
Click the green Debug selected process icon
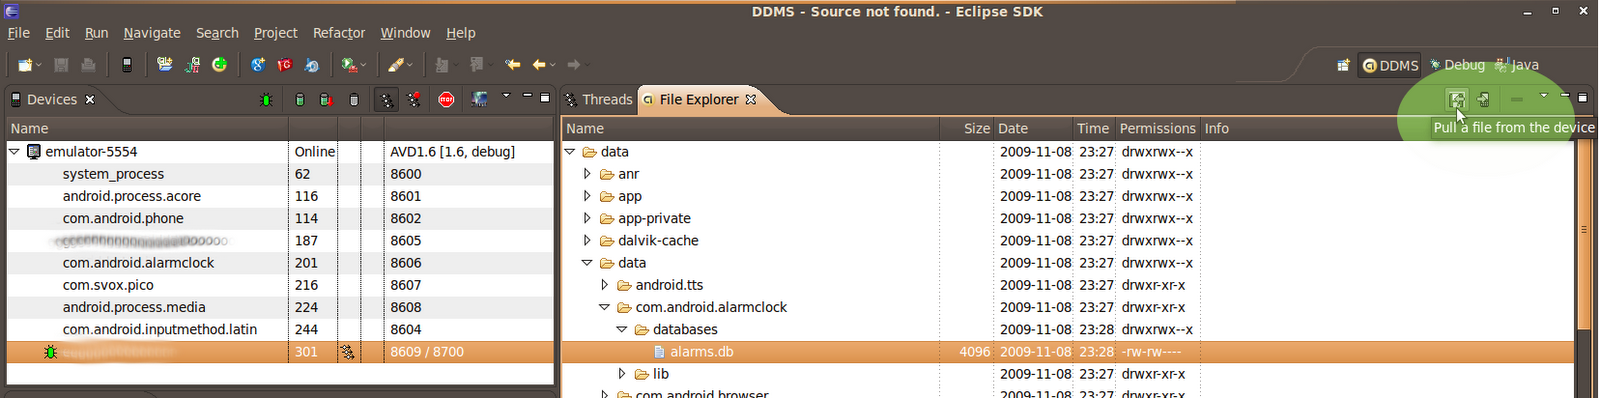tap(266, 99)
